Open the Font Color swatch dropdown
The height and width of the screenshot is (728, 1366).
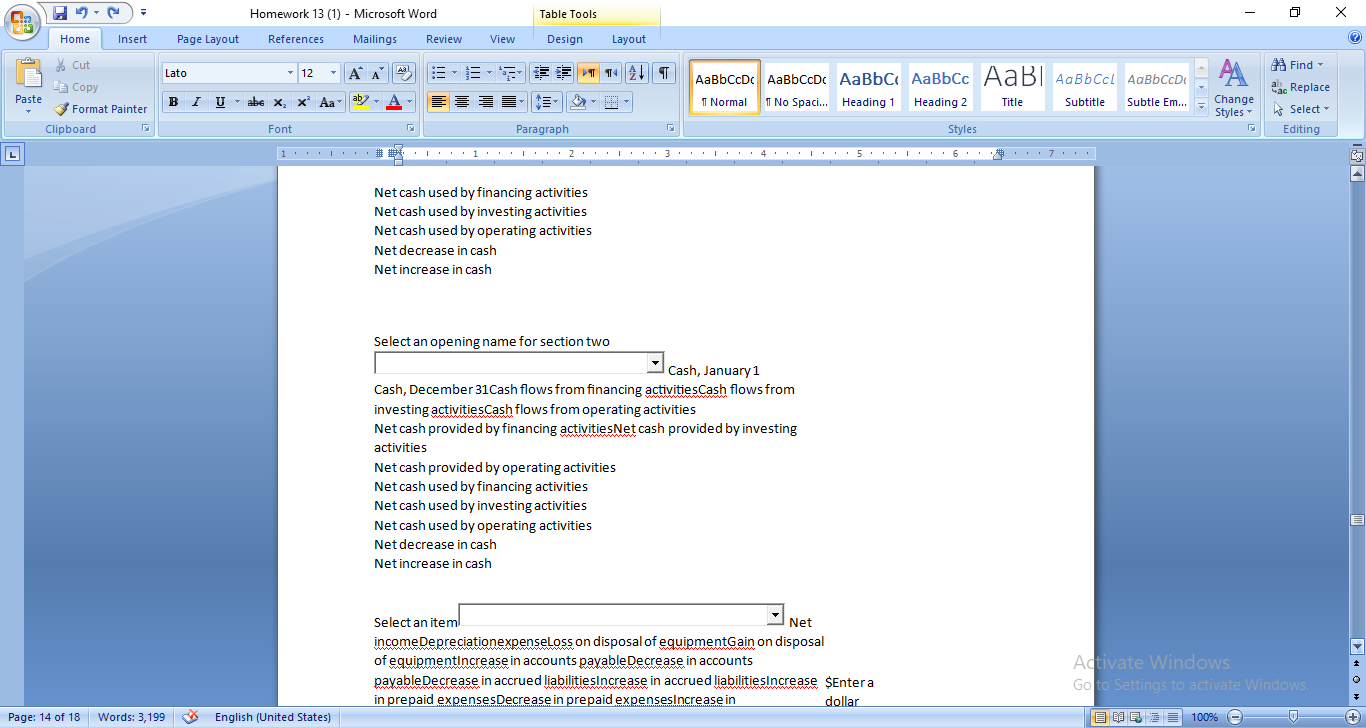[407, 102]
